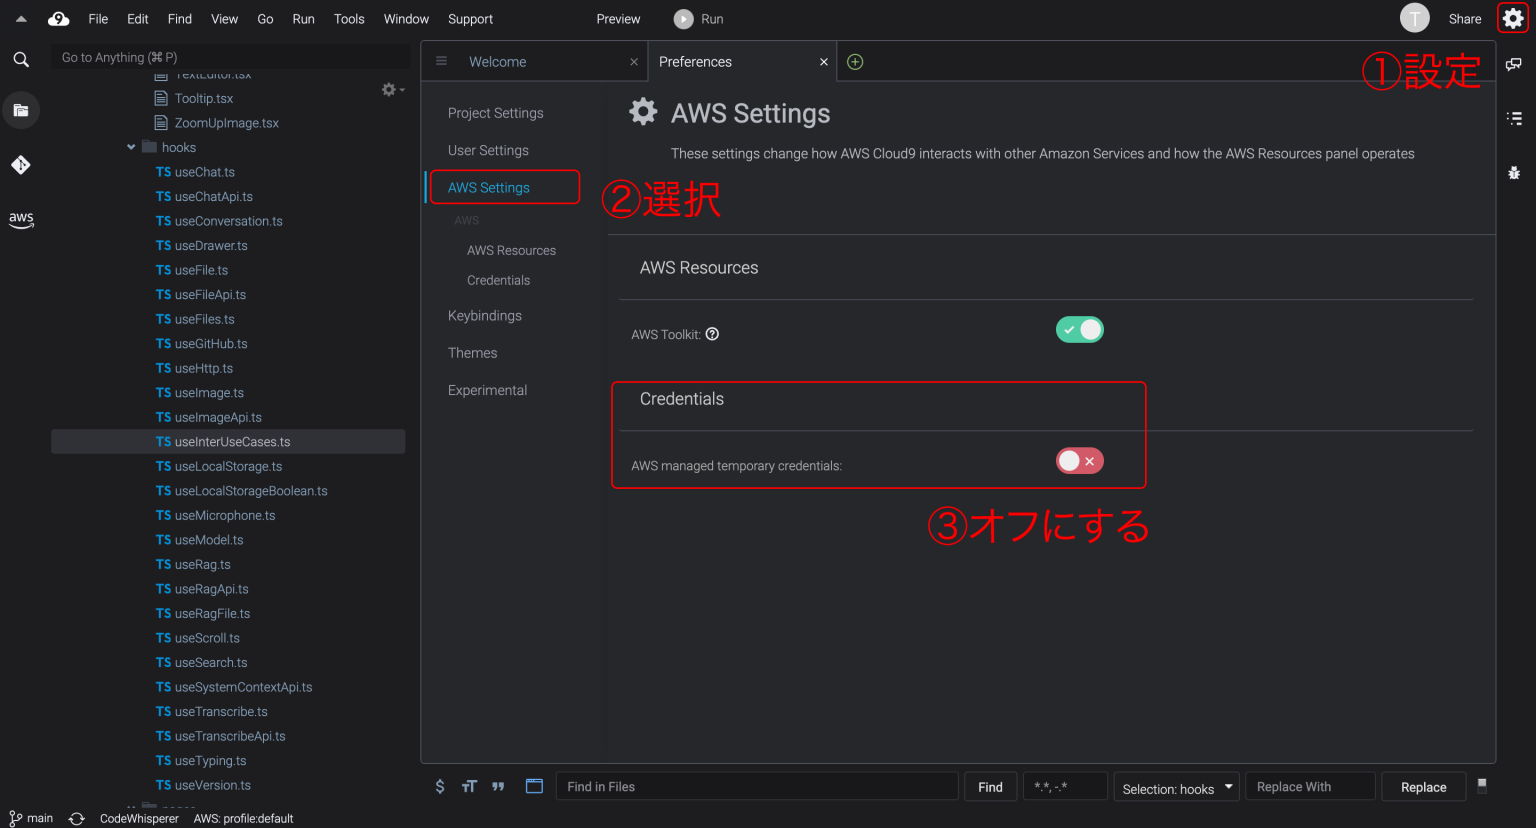The height and width of the screenshot is (828, 1536).
Task: Click the AWS Toolkit help question icon
Action: [x=712, y=334]
